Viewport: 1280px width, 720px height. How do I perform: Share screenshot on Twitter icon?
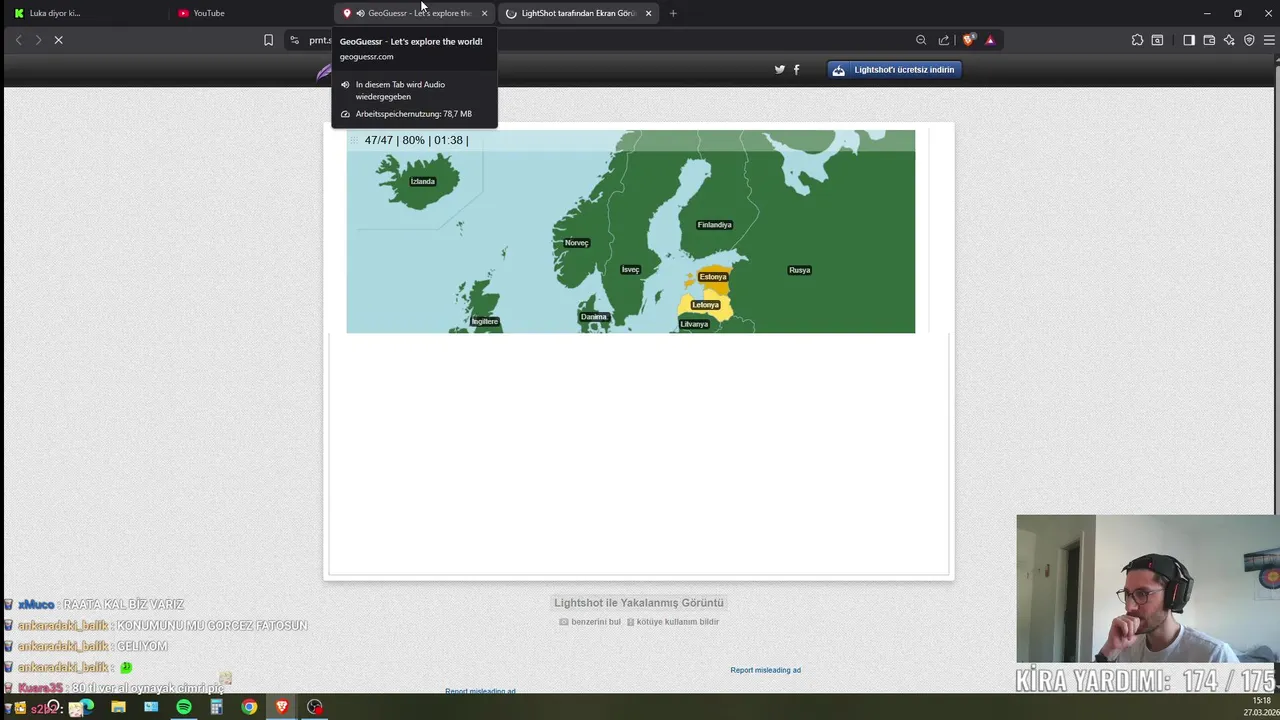pyautogui.click(x=780, y=69)
